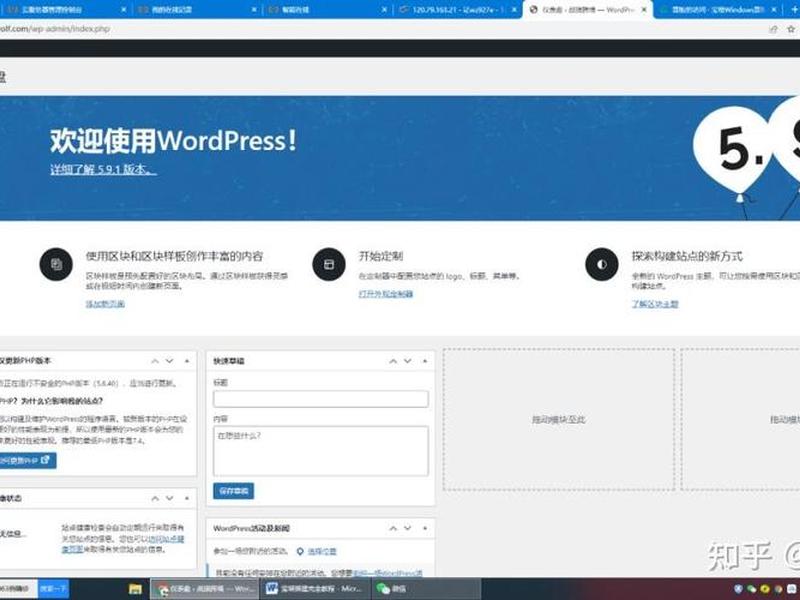Click the save draft button

[x=233, y=491]
